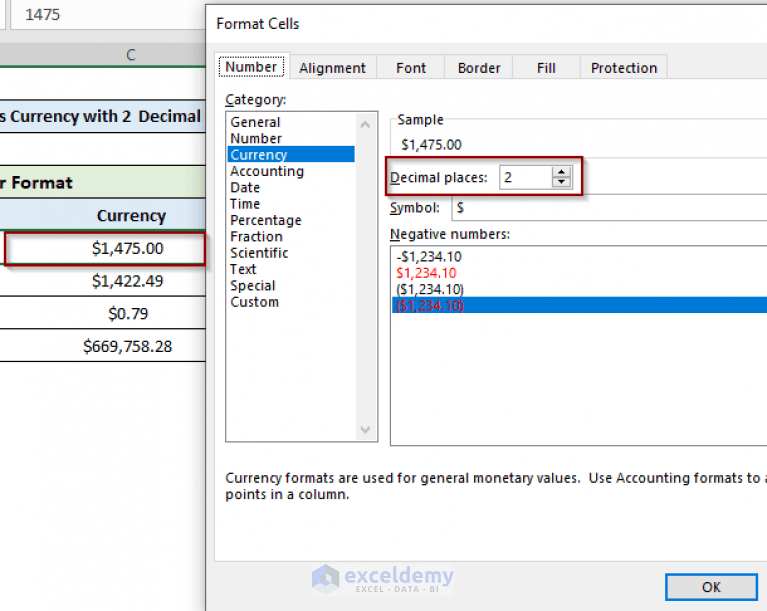Select the Text category
The height and width of the screenshot is (611, 767).
pos(291,269)
